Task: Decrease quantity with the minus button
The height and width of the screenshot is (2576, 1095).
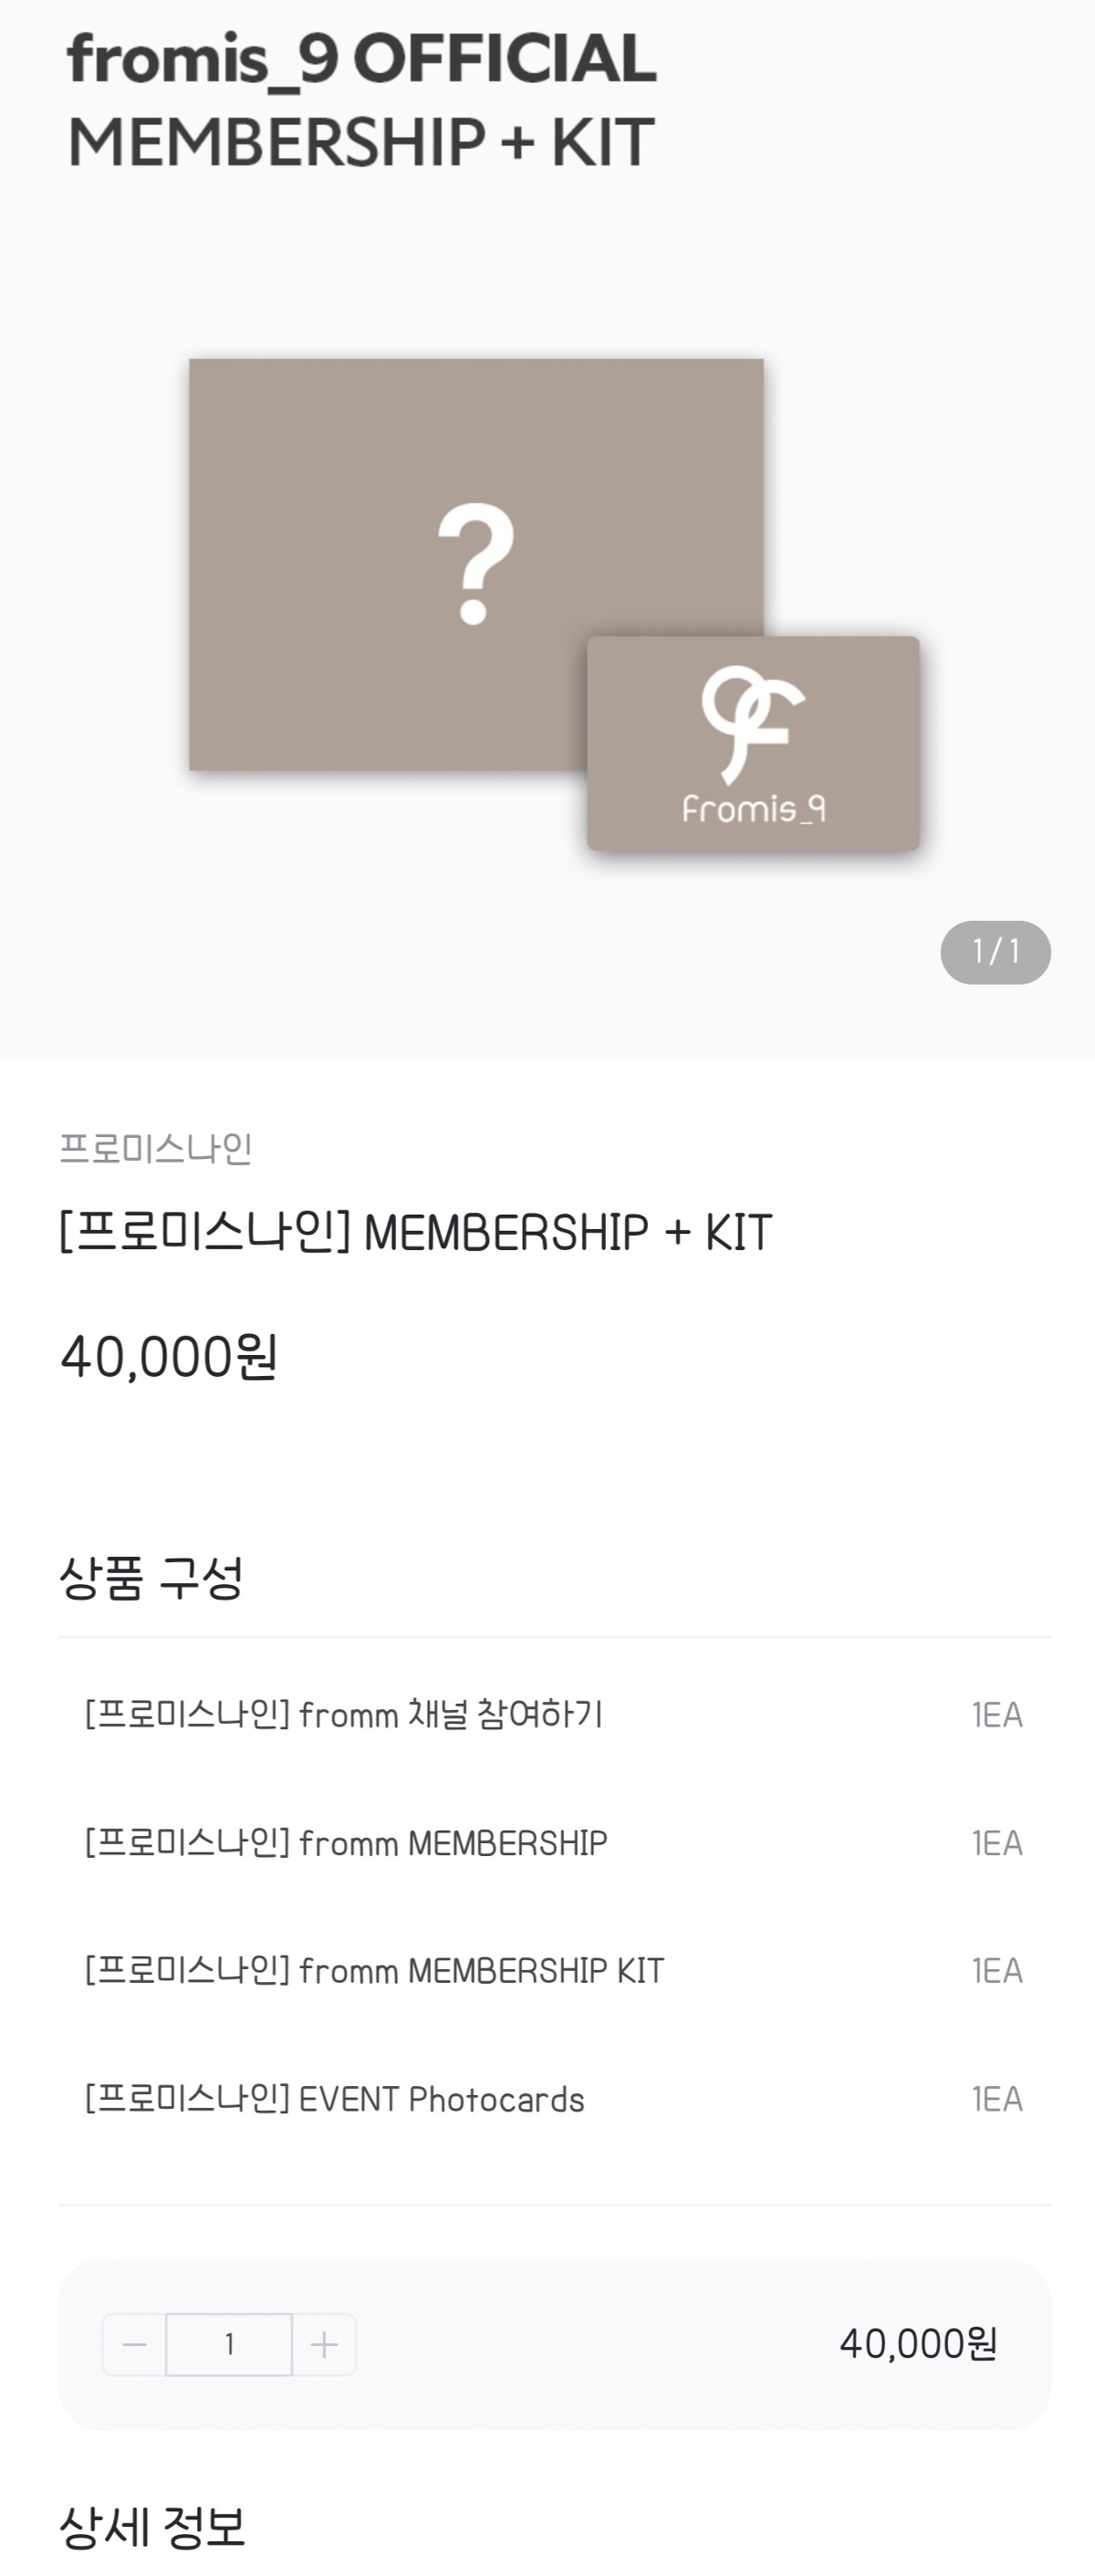Action: (x=134, y=2344)
